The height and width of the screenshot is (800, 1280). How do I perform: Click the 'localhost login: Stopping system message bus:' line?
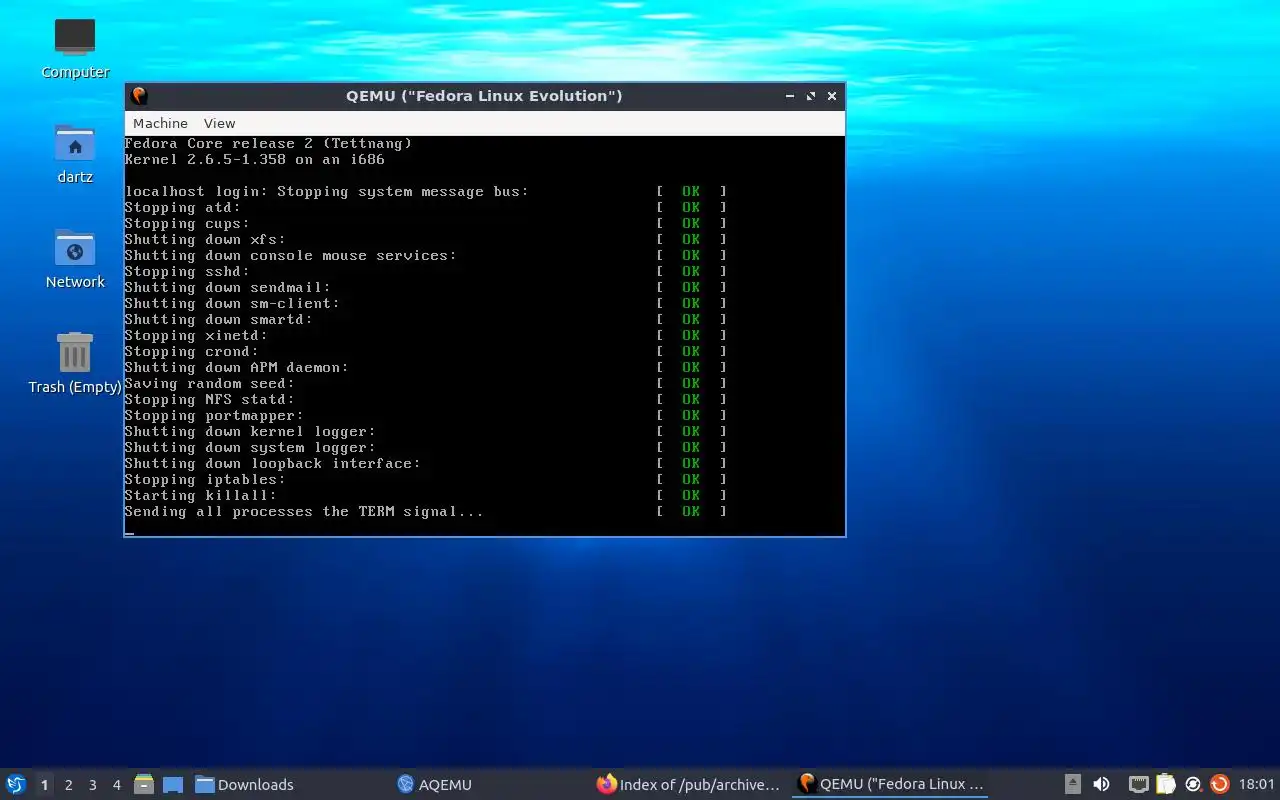point(326,191)
